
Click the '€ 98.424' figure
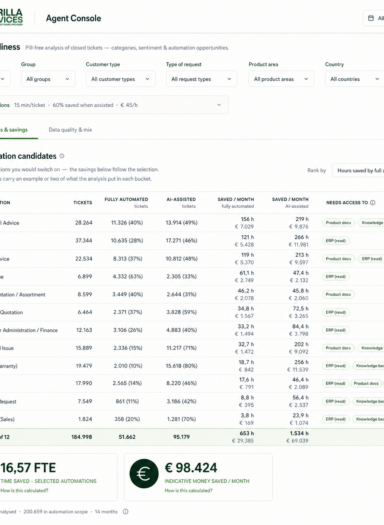pyautogui.click(x=191, y=468)
